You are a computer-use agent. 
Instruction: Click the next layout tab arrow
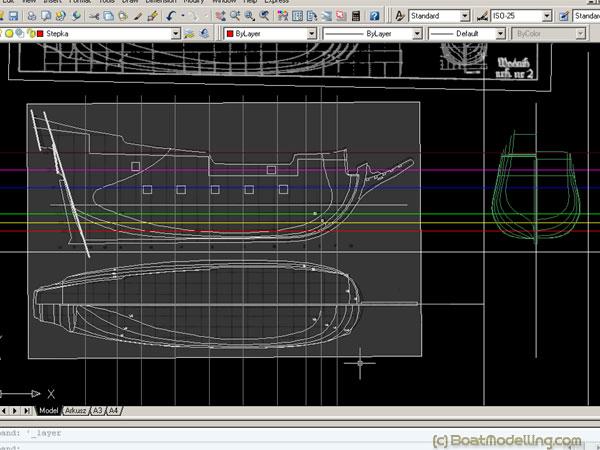point(15,411)
